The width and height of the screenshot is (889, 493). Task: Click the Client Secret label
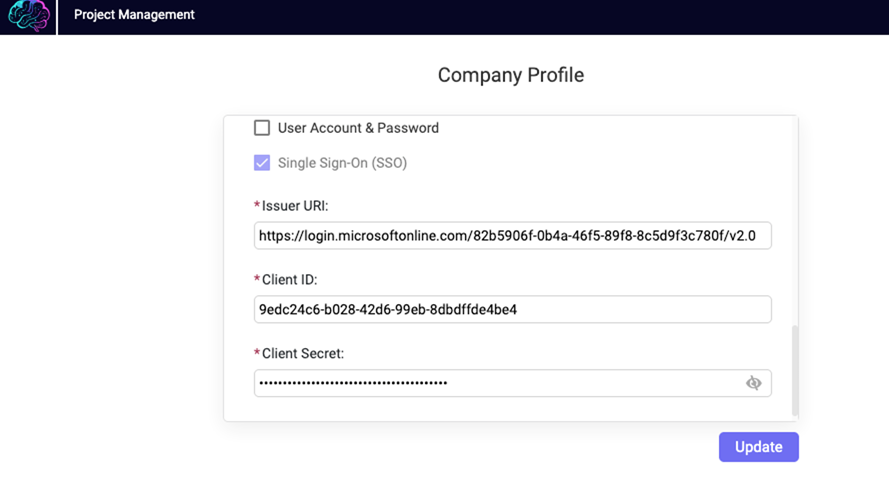pyautogui.click(x=303, y=354)
